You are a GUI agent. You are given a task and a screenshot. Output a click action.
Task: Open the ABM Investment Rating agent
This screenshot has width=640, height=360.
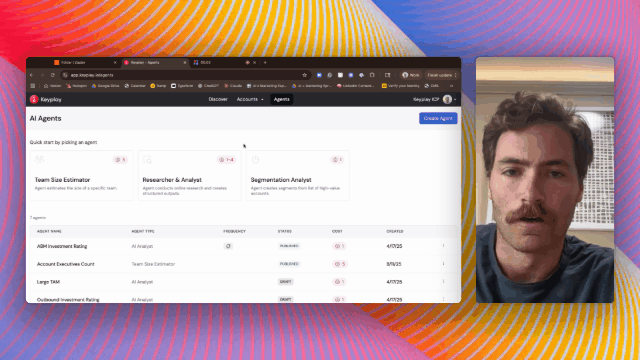tap(62, 246)
